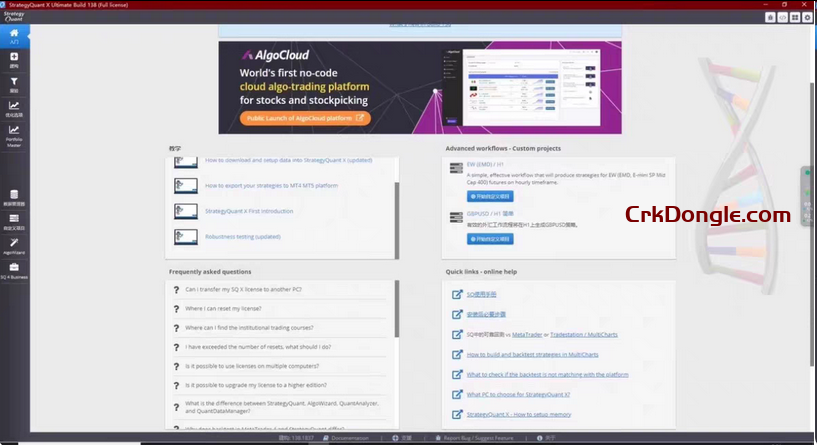817x445 pixels.
Task: Expand 'Can I transfer my SQ X license' question
Action: click(x=243, y=290)
